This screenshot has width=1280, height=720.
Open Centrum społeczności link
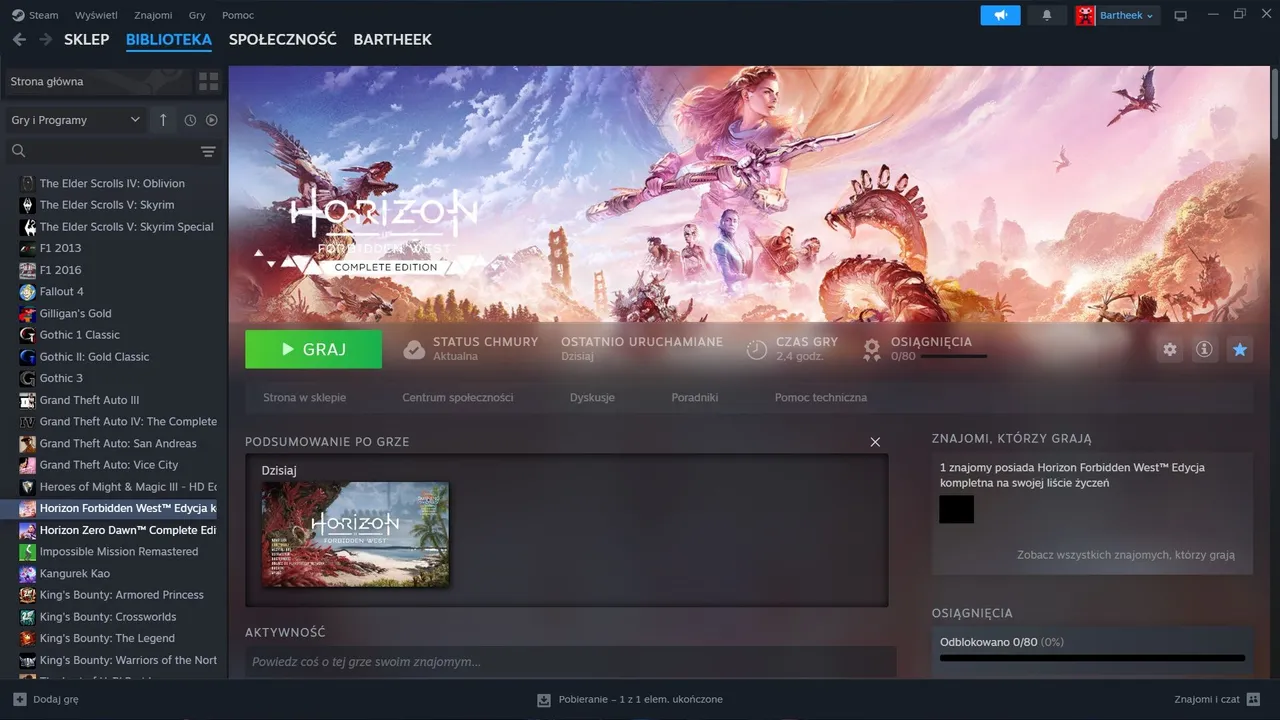458,397
